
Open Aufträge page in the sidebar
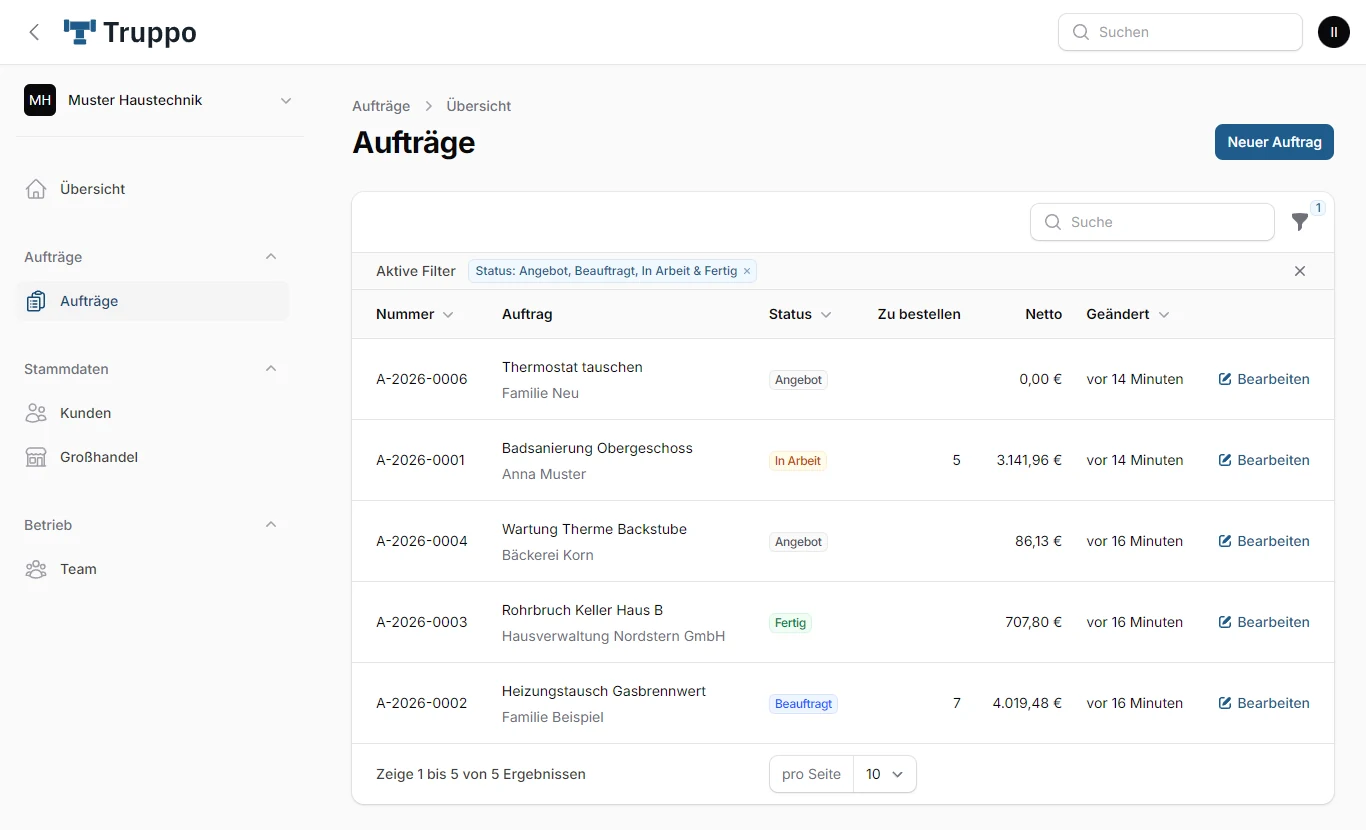(153, 301)
